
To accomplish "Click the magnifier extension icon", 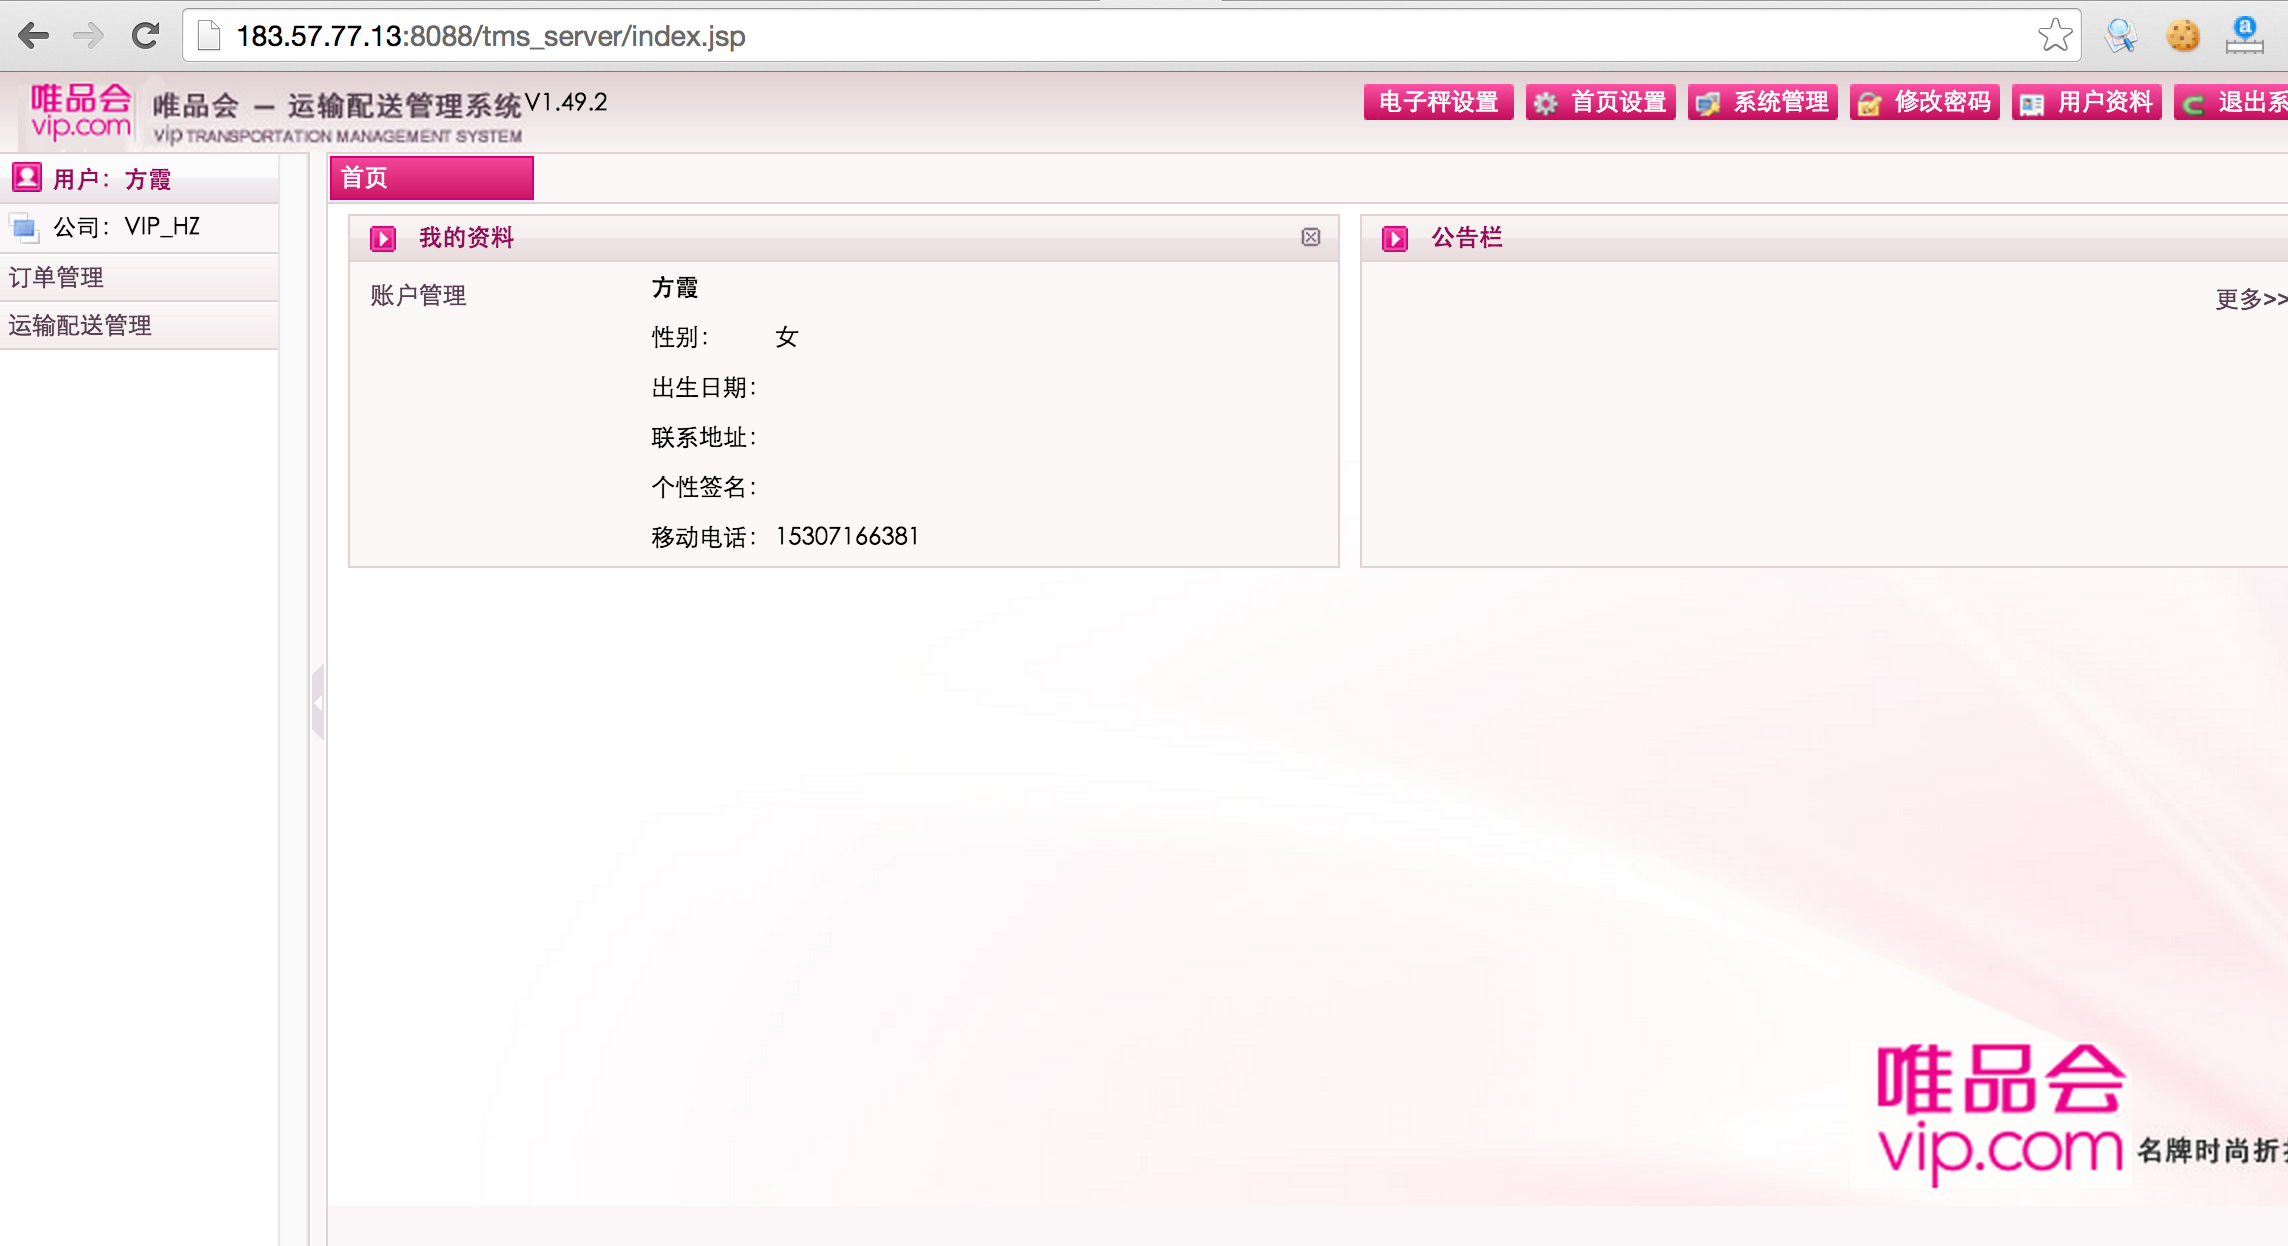I will click(2120, 36).
